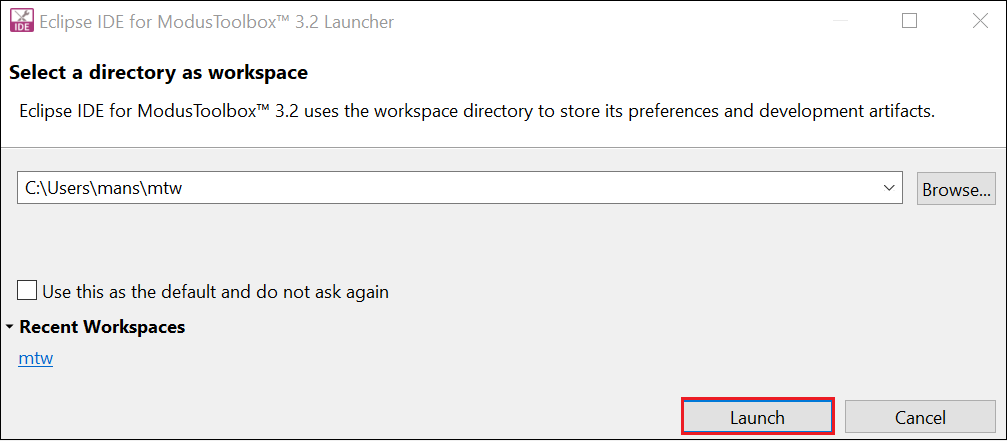Screen dimensions: 1007x441
Task: Collapse Recent Workspaces with its triangle arrow
Action: point(10,327)
